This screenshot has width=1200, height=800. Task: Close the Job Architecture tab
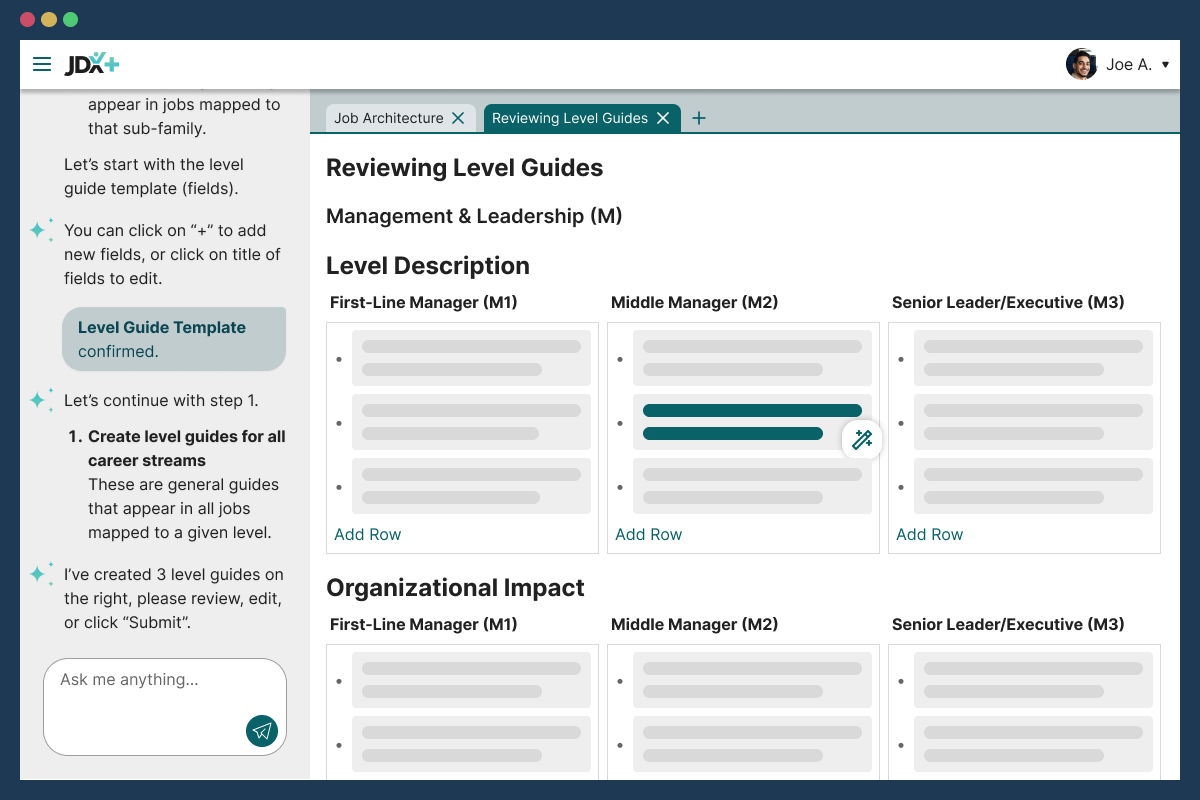pos(458,118)
